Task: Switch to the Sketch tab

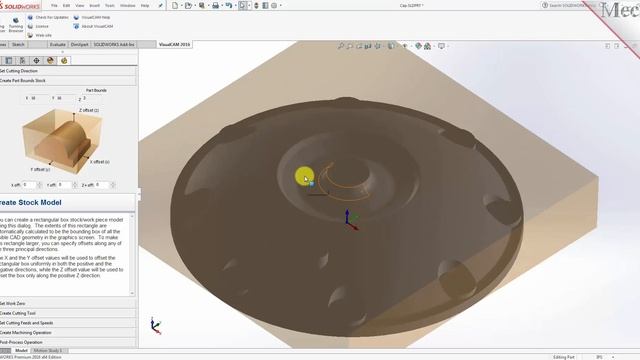Action: coord(18,44)
